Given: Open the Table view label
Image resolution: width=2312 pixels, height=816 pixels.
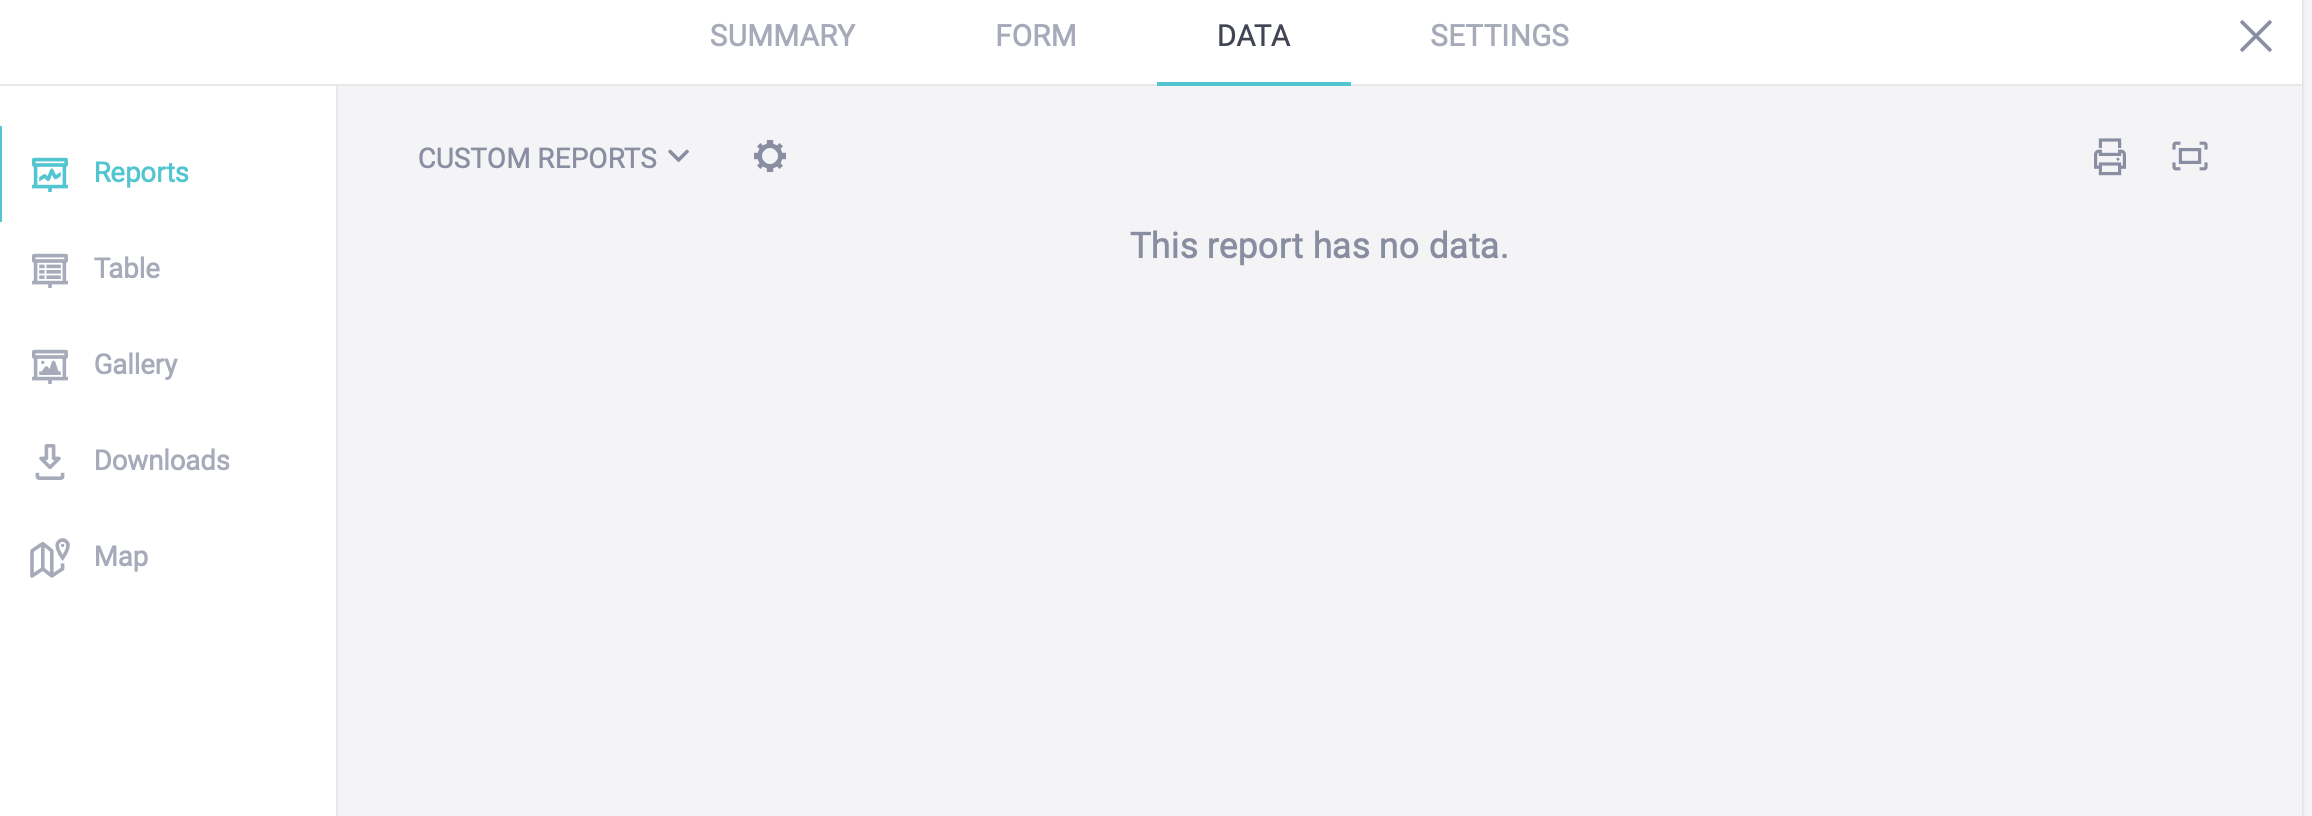Looking at the screenshot, I should [127, 268].
